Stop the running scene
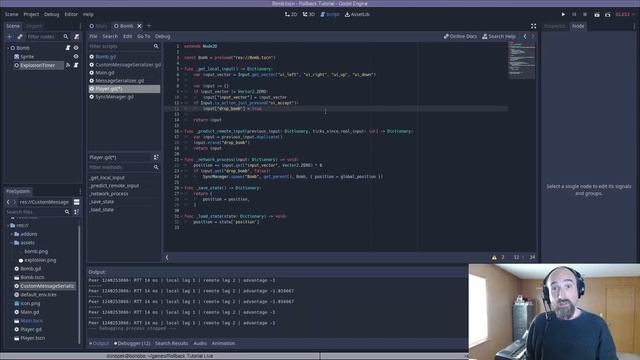Screen dimensions: 640x360 tap(585, 14)
